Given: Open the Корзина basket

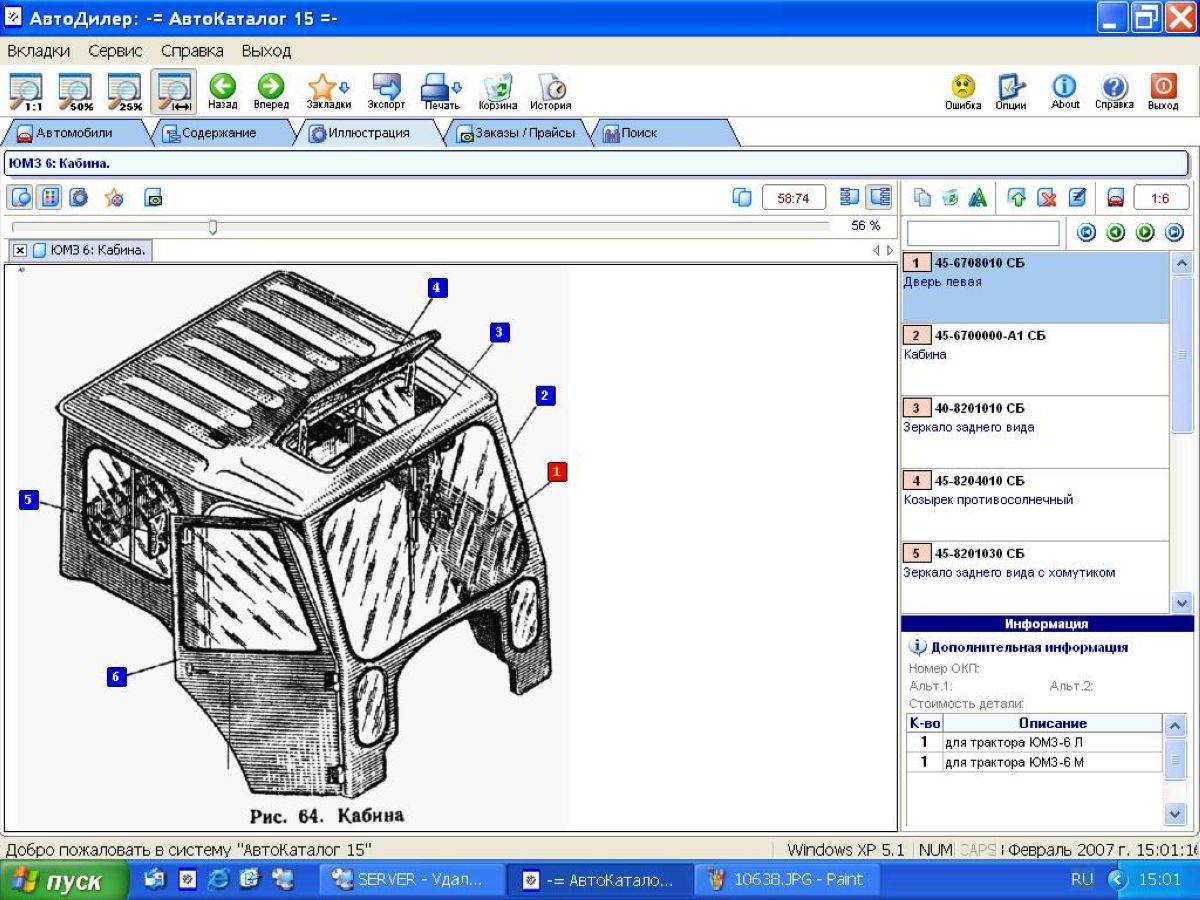Looking at the screenshot, I should coord(498,91).
